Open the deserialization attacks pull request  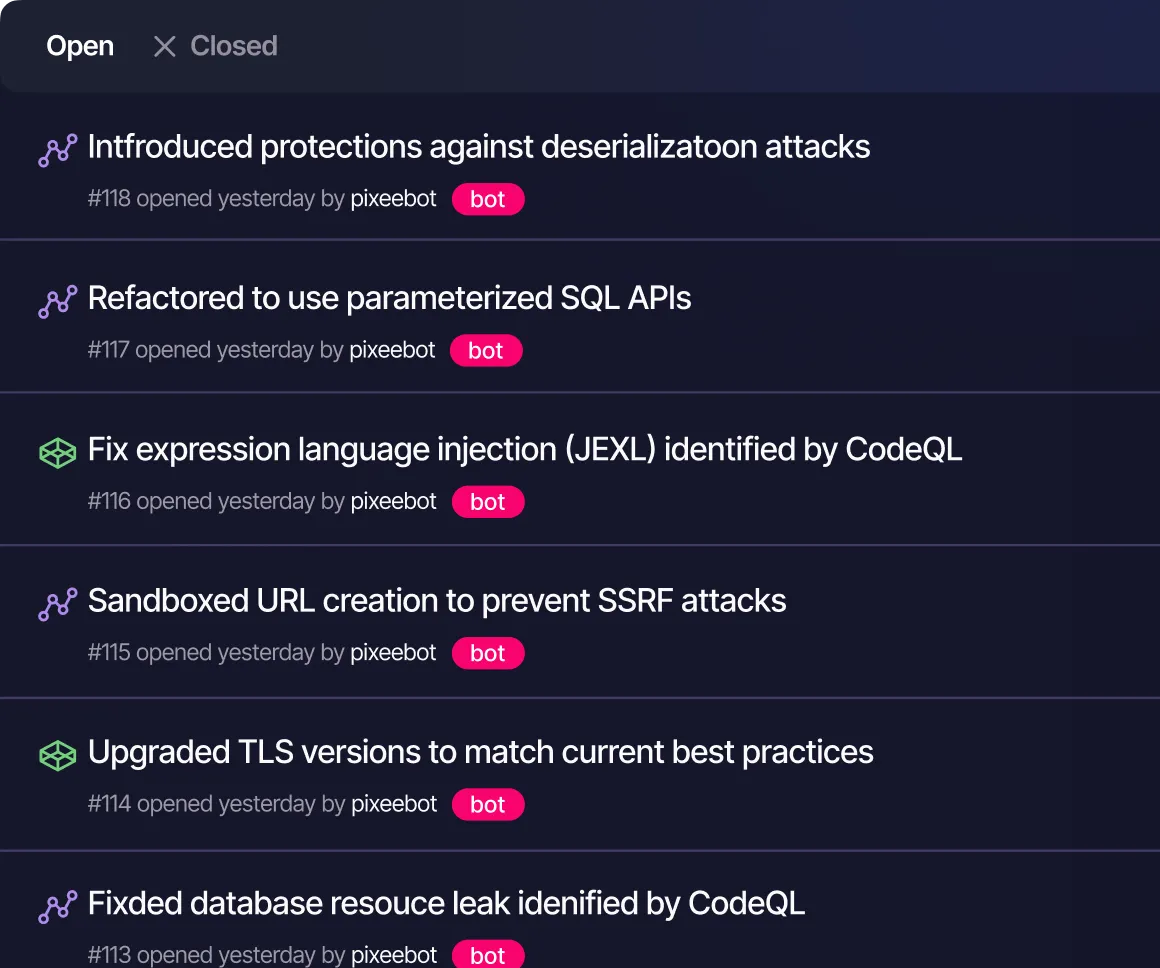479,146
